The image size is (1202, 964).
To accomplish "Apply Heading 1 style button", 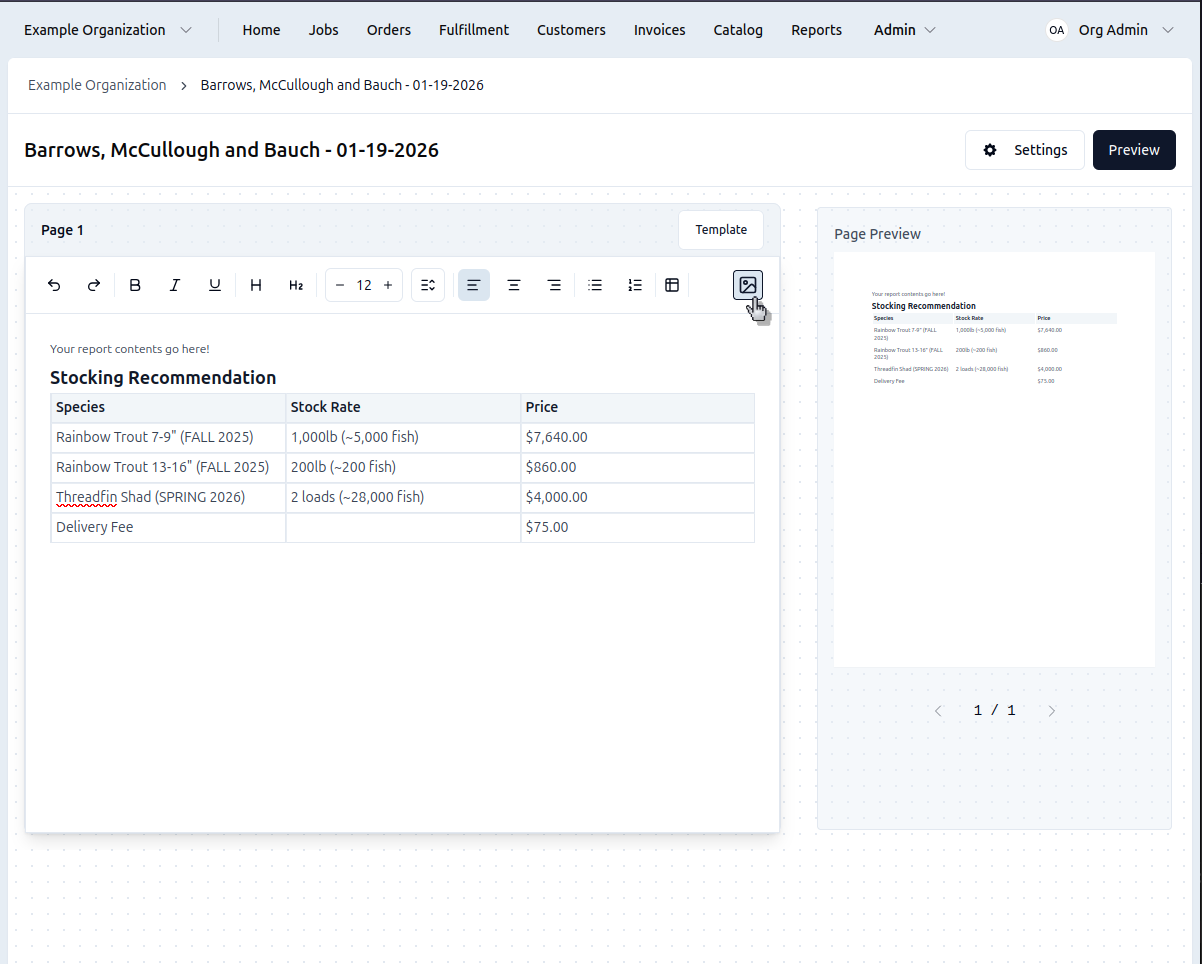I will 256,285.
